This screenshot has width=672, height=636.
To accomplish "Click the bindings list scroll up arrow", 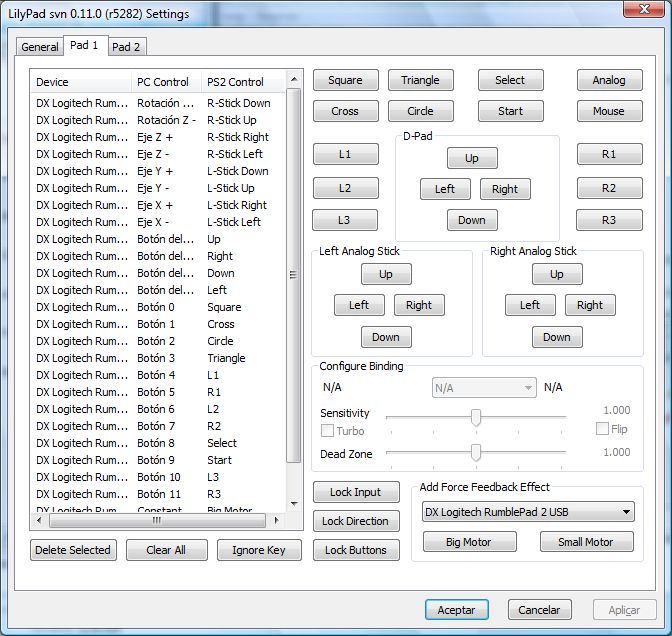I will pos(294,79).
